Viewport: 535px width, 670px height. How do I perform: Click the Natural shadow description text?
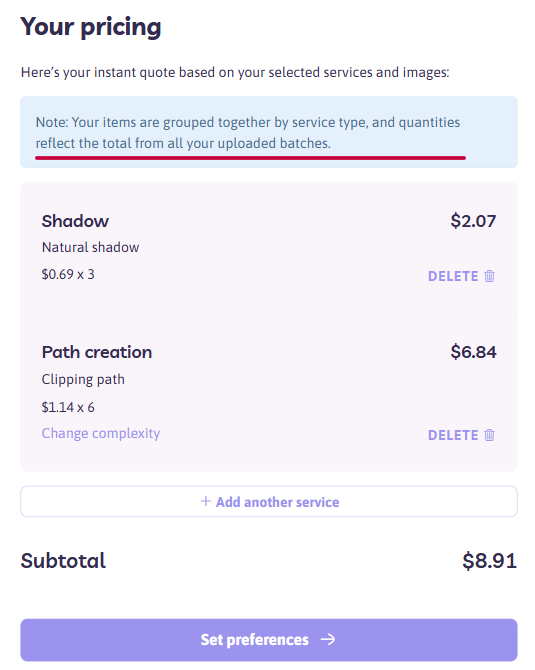click(91, 247)
